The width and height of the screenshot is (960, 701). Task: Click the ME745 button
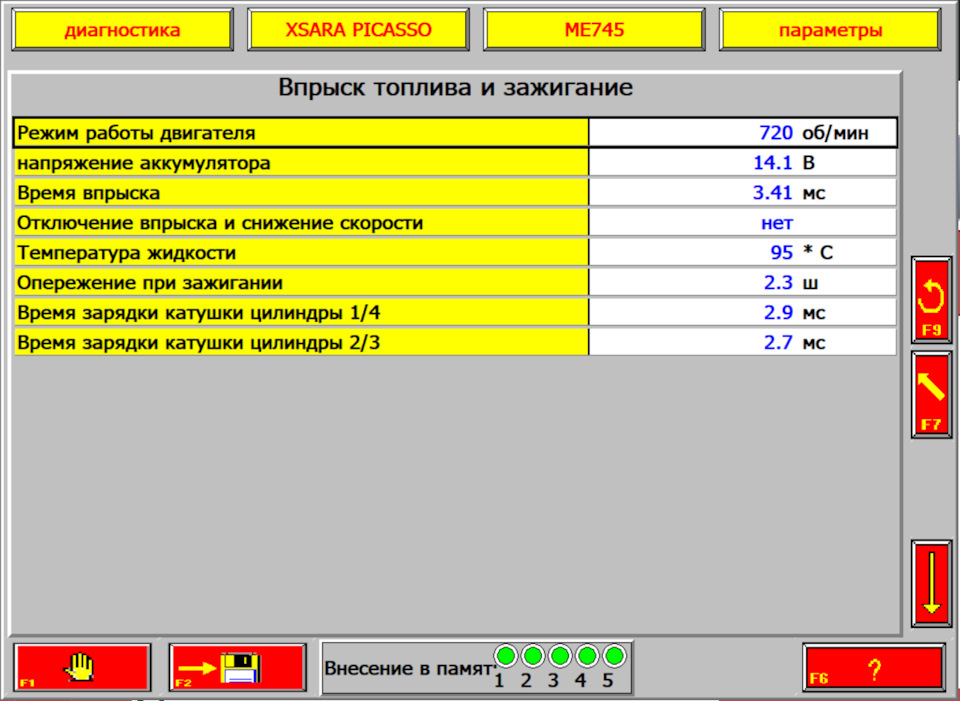pyautogui.click(x=594, y=29)
